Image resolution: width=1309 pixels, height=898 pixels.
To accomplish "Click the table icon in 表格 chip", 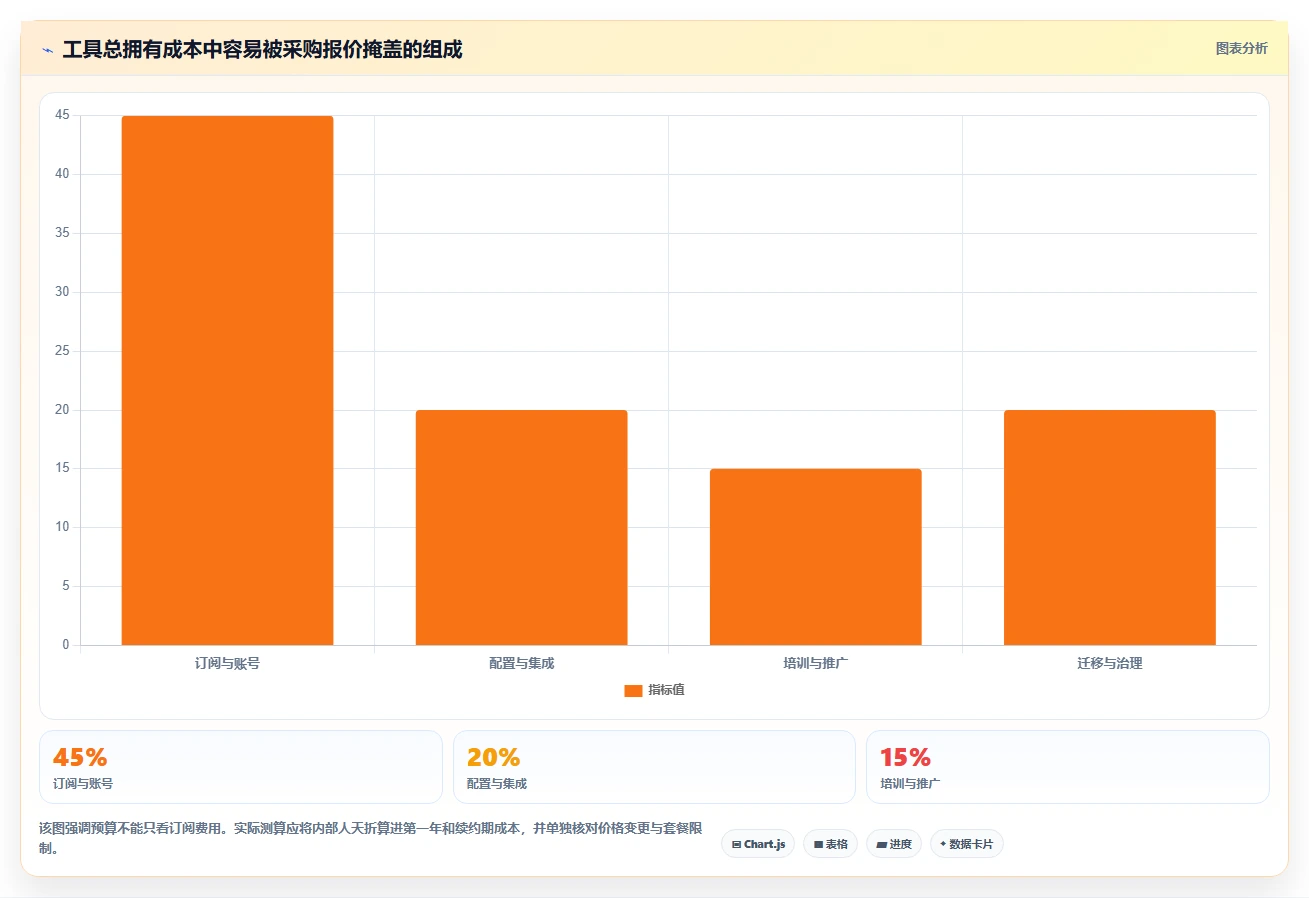I will click(x=818, y=845).
